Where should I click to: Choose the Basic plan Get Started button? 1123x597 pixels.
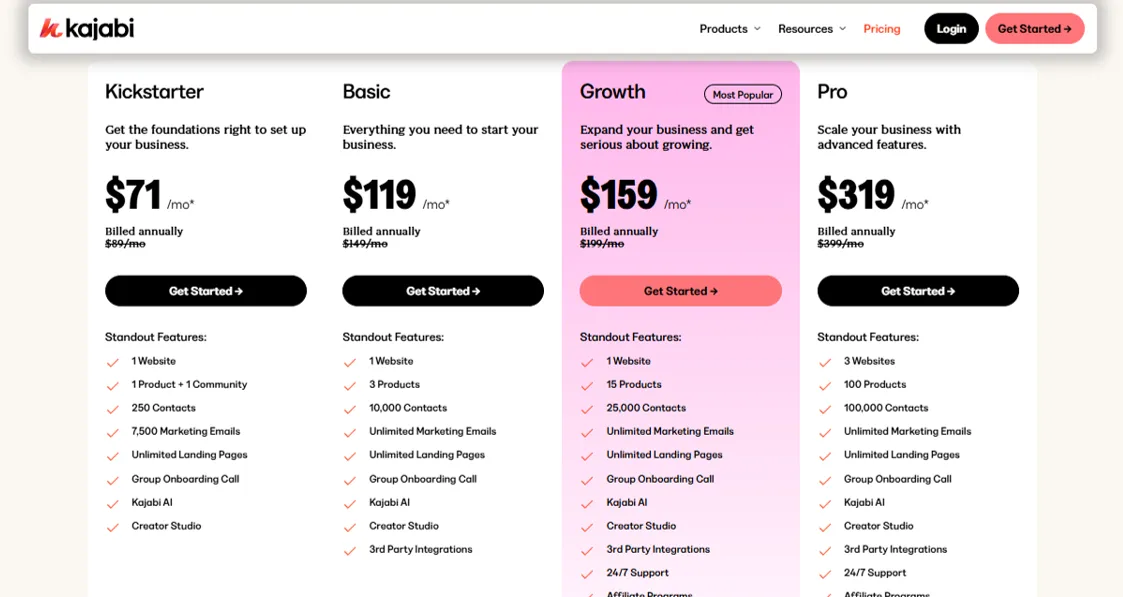click(x=443, y=291)
